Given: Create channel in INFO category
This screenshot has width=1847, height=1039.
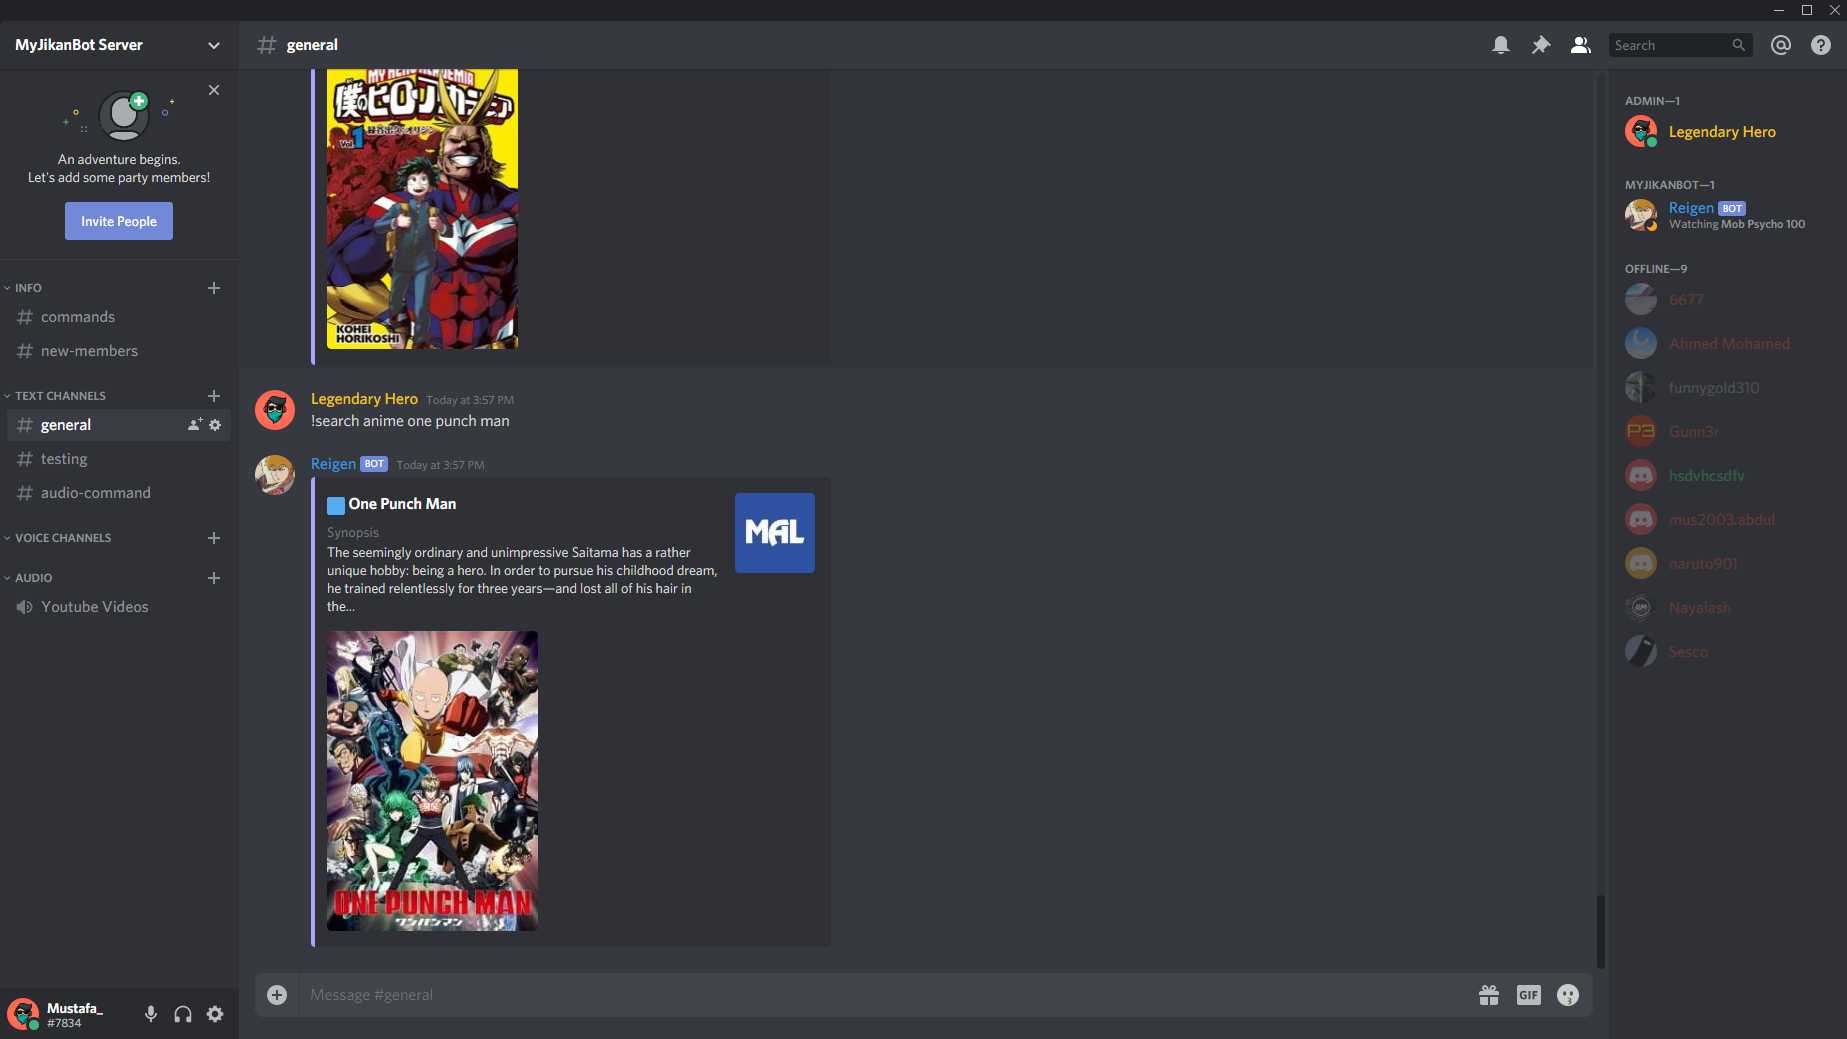Looking at the screenshot, I should click(213, 288).
